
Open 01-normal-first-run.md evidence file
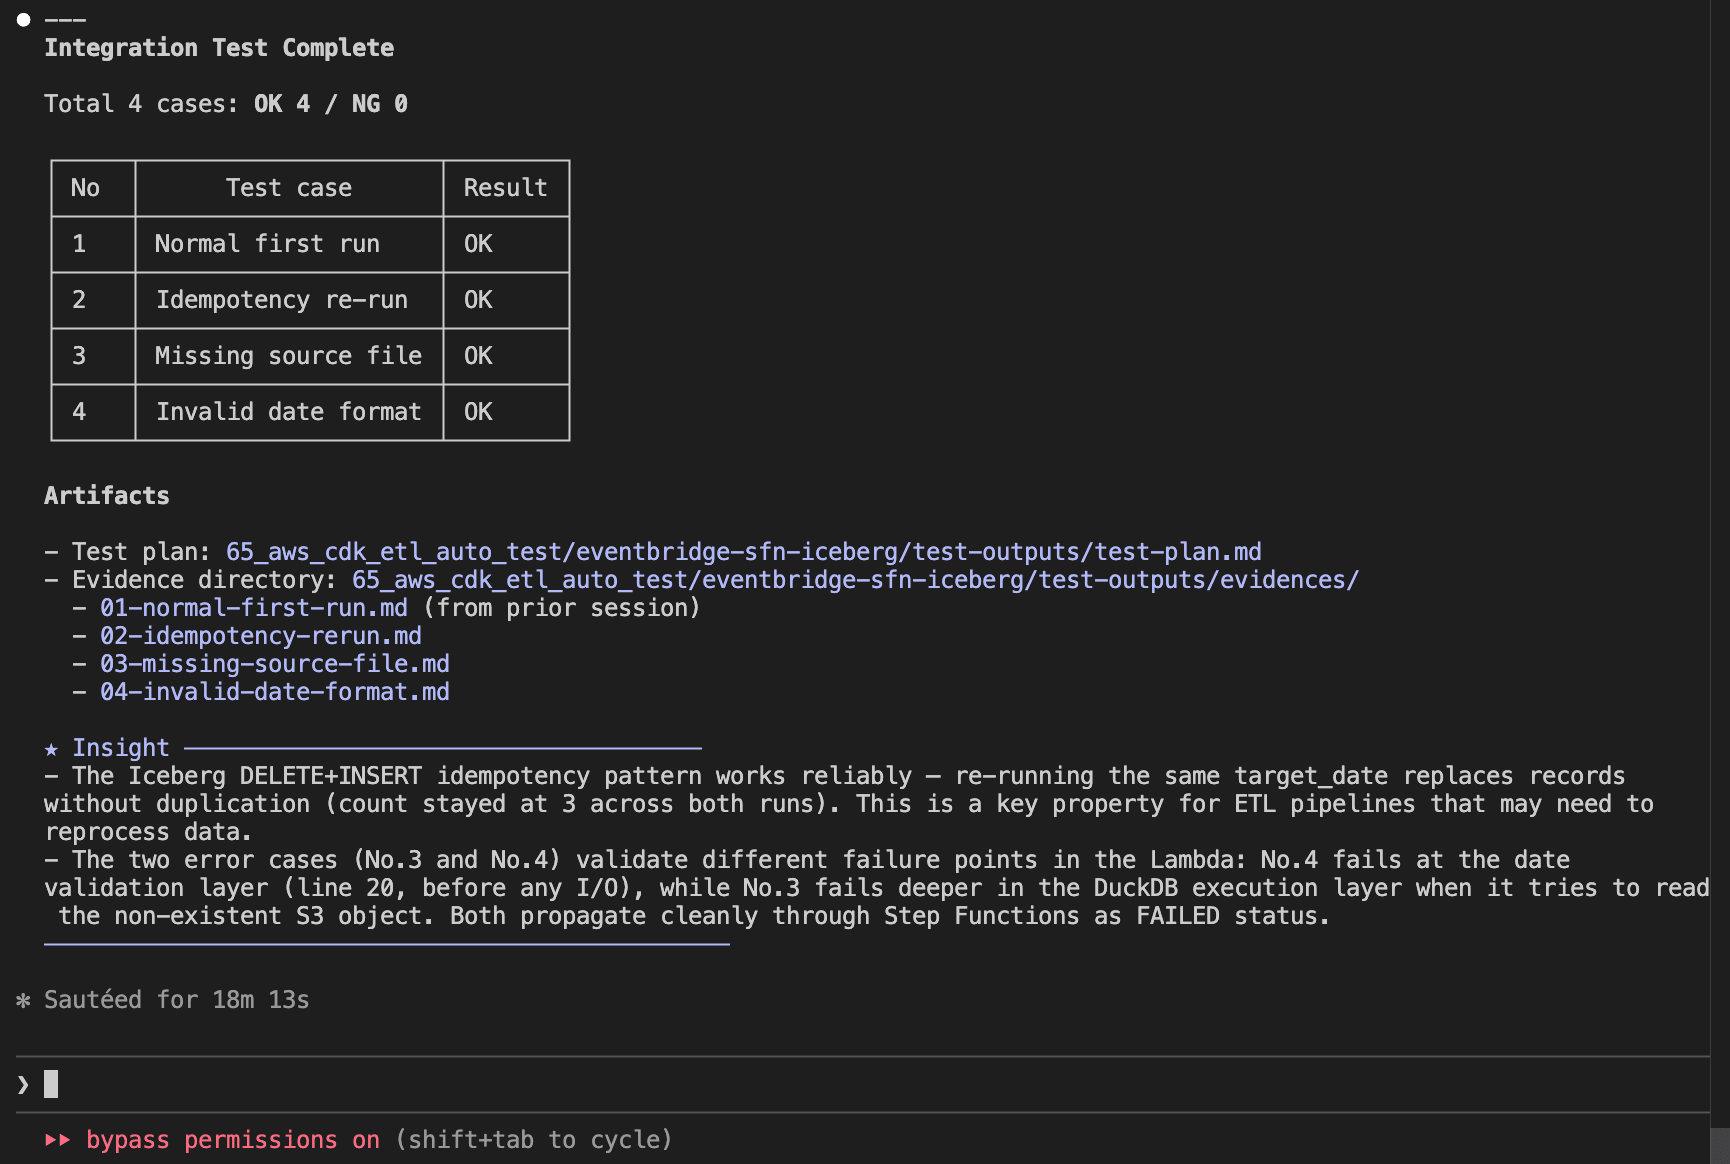tap(252, 607)
